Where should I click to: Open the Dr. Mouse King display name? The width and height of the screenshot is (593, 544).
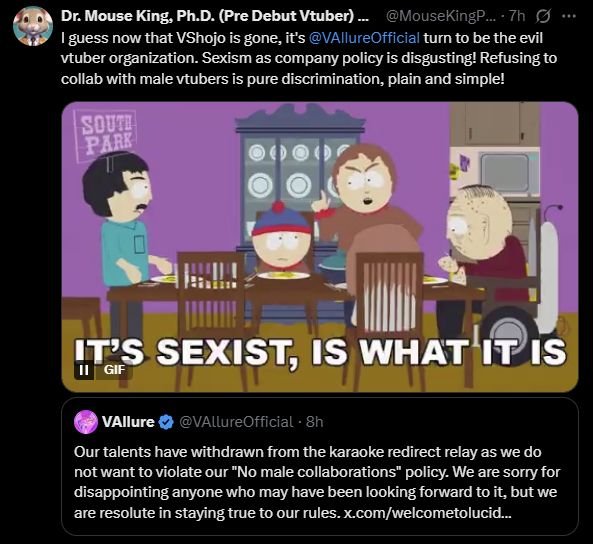click(214, 16)
